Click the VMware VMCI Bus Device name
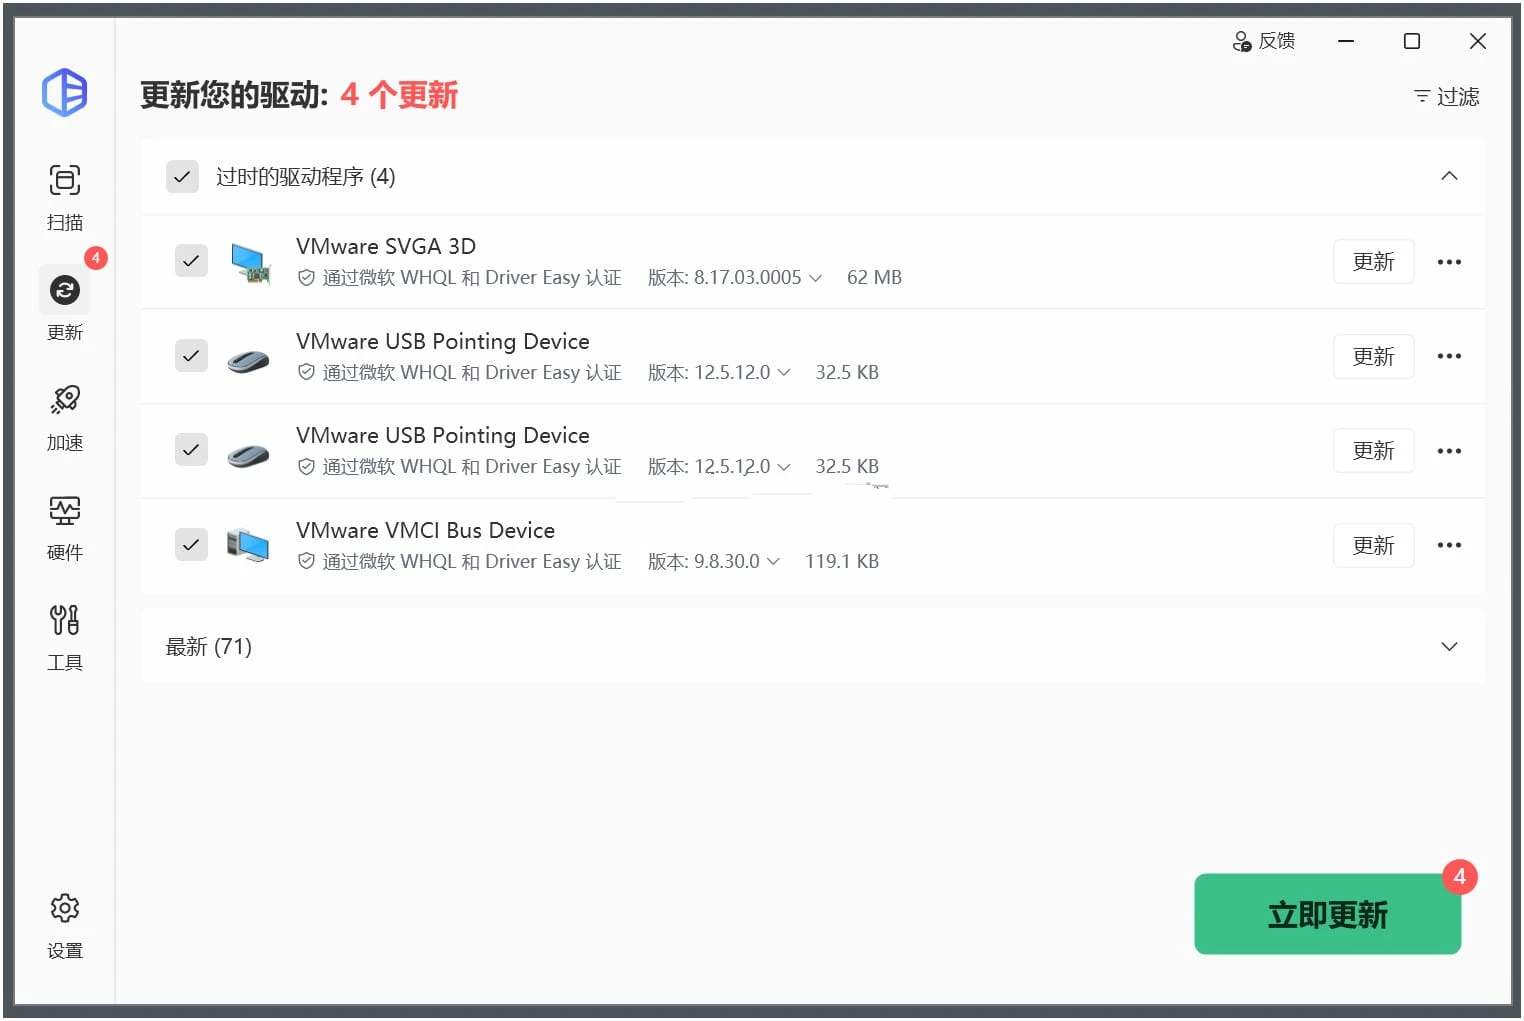Image resolution: width=1524 pixels, height=1021 pixels. 425,530
